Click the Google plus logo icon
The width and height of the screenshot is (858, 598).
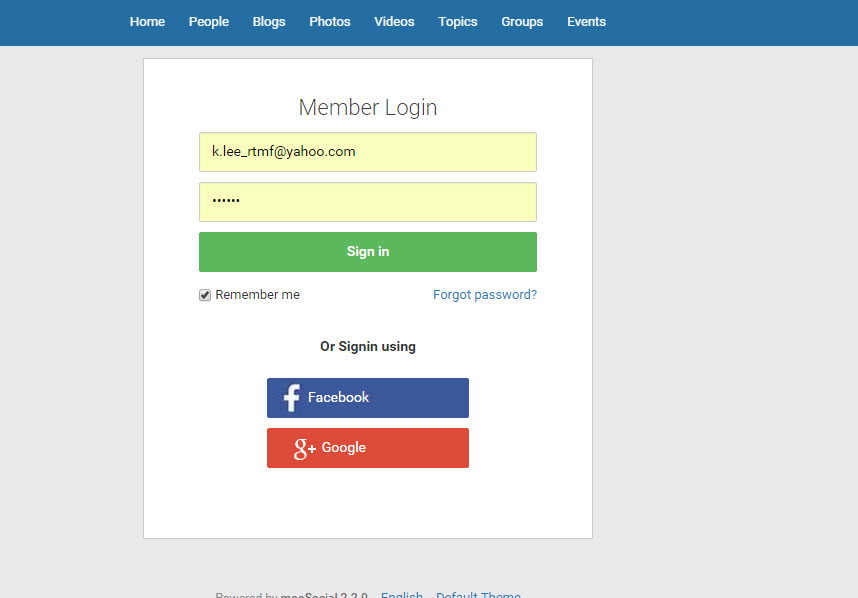click(x=304, y=449)
